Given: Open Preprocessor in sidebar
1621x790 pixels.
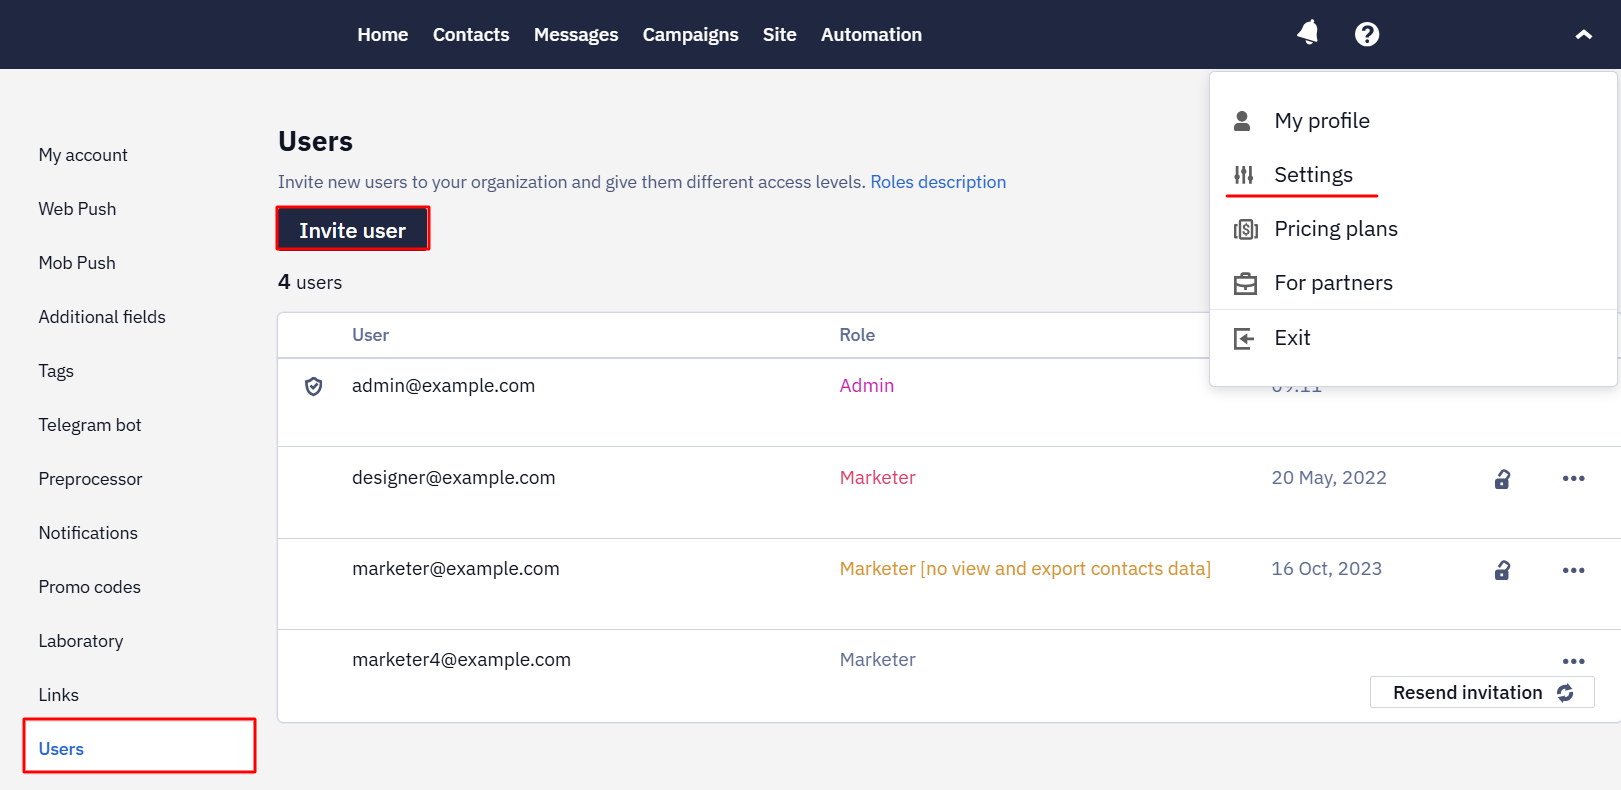Looking at the screenshot, I should tap(90, 479).
